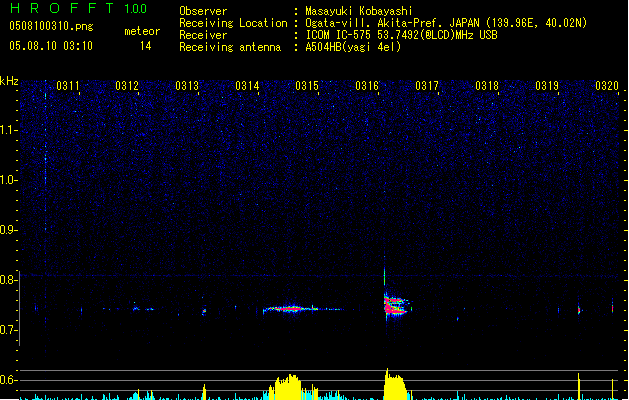Screen dimensions: 629x400
Task: Click the 0317 time marker
Action: (x=427, y=85)
